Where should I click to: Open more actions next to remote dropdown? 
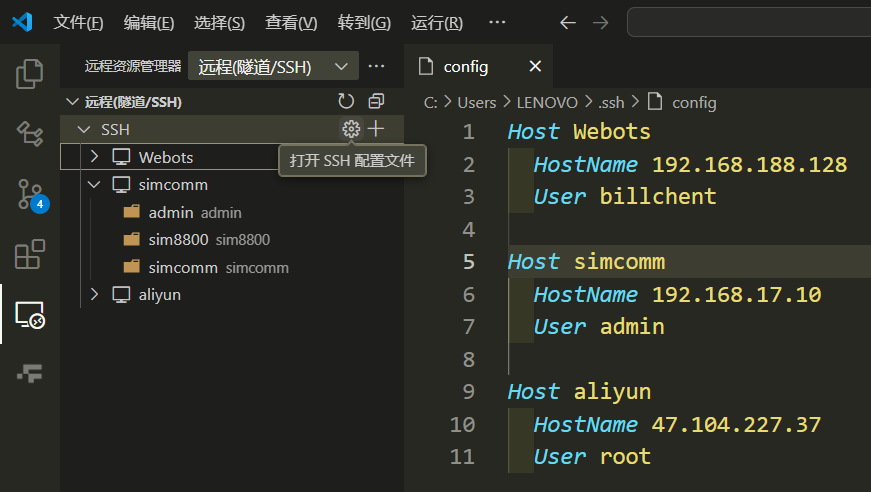376,66
